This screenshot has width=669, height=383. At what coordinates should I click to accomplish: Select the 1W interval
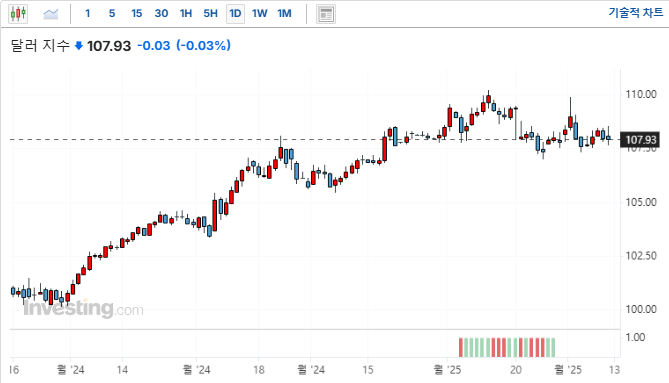259,13
